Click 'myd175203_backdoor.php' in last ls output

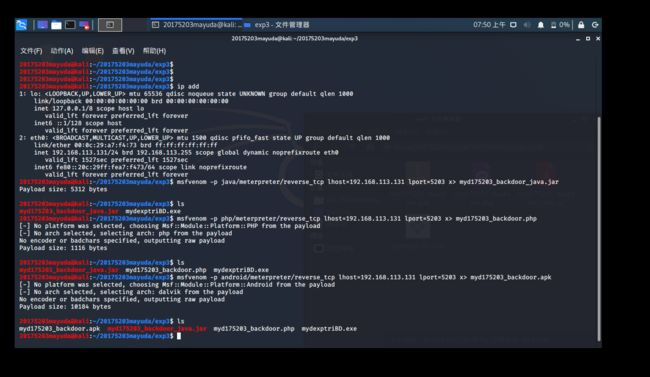click(254, 328)
